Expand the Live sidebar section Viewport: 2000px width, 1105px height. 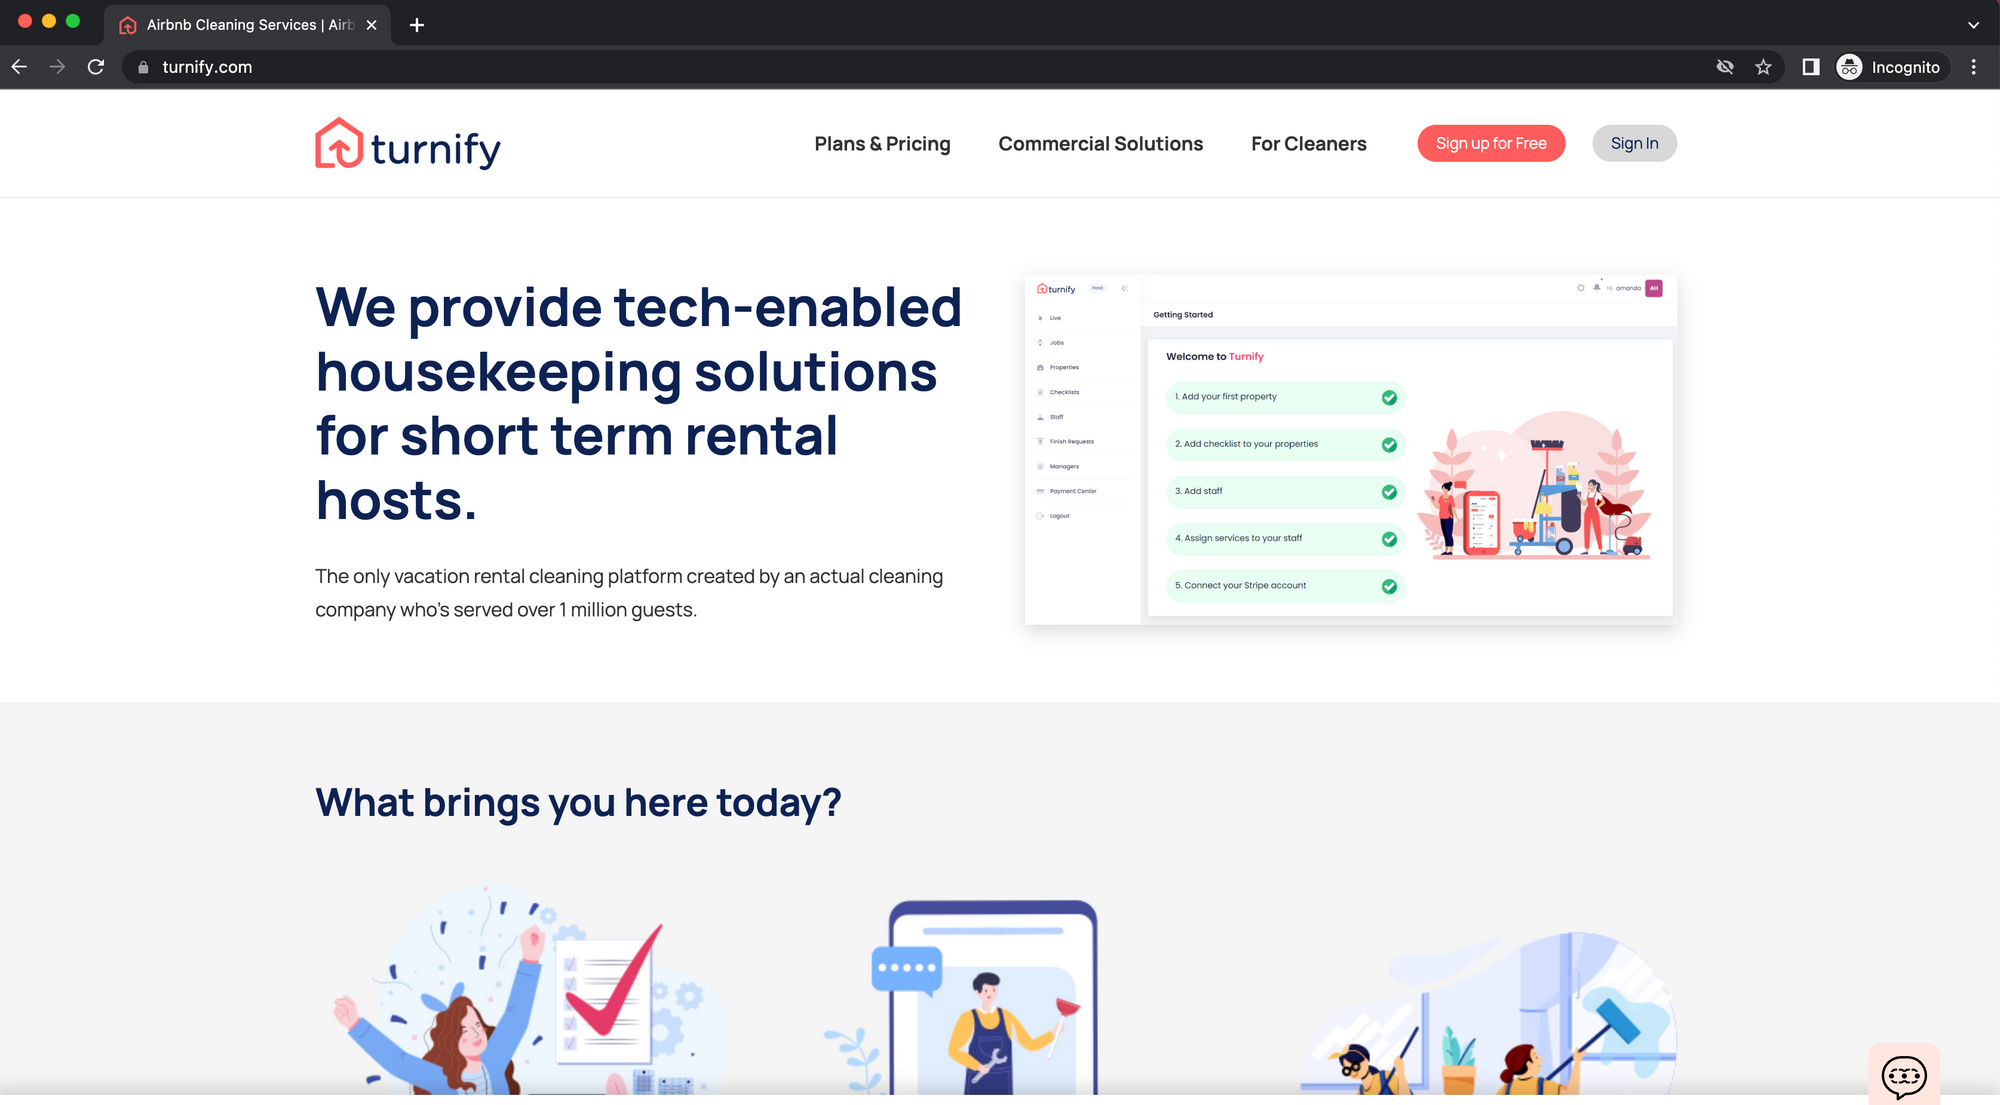[x=1057, y=318]
